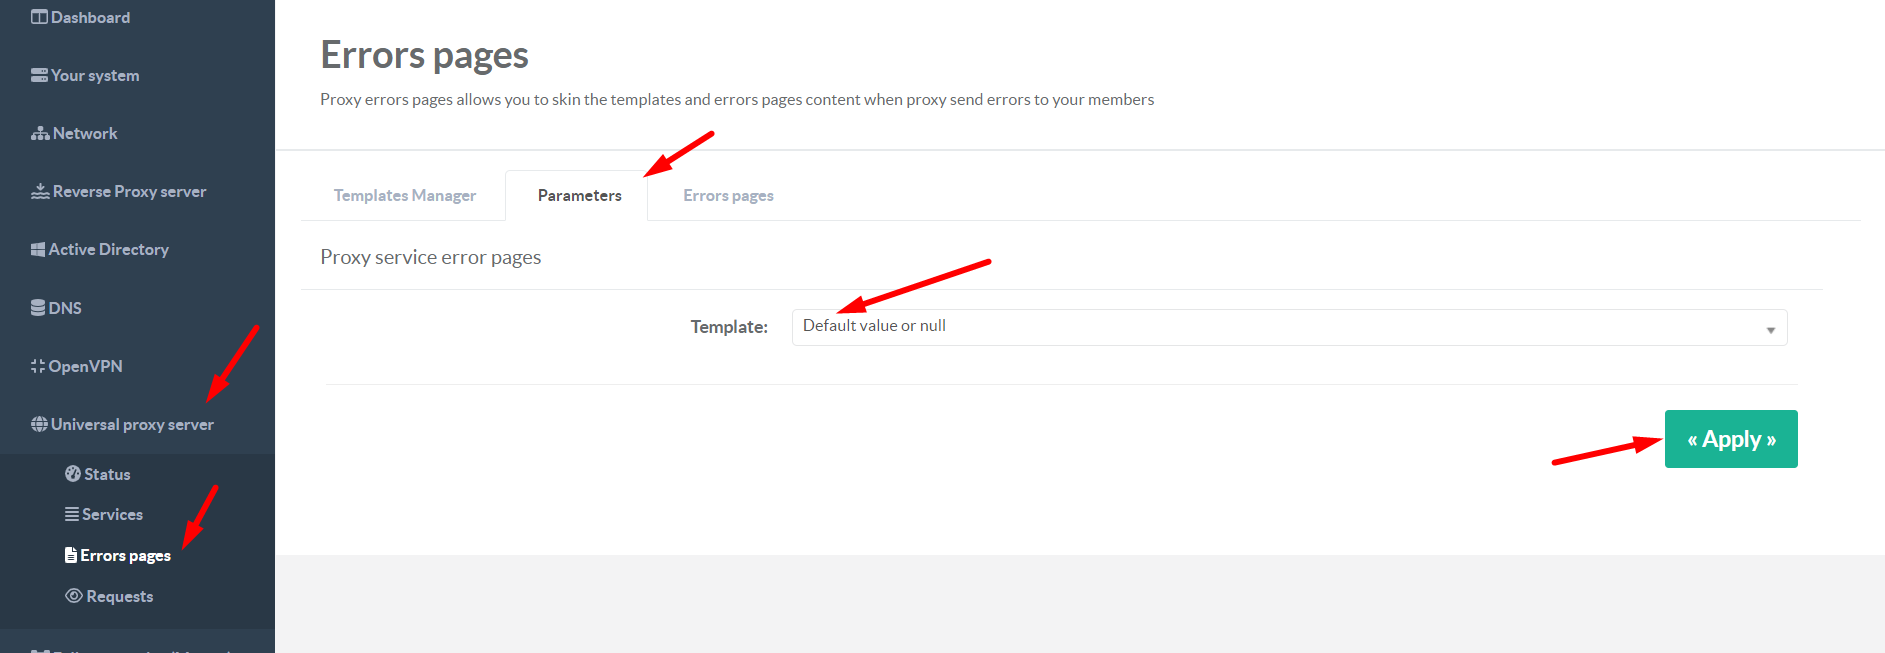Click the Universal proxy server globe icon
This screenshot has width=1885, height=653.
(x=39, y=424)
